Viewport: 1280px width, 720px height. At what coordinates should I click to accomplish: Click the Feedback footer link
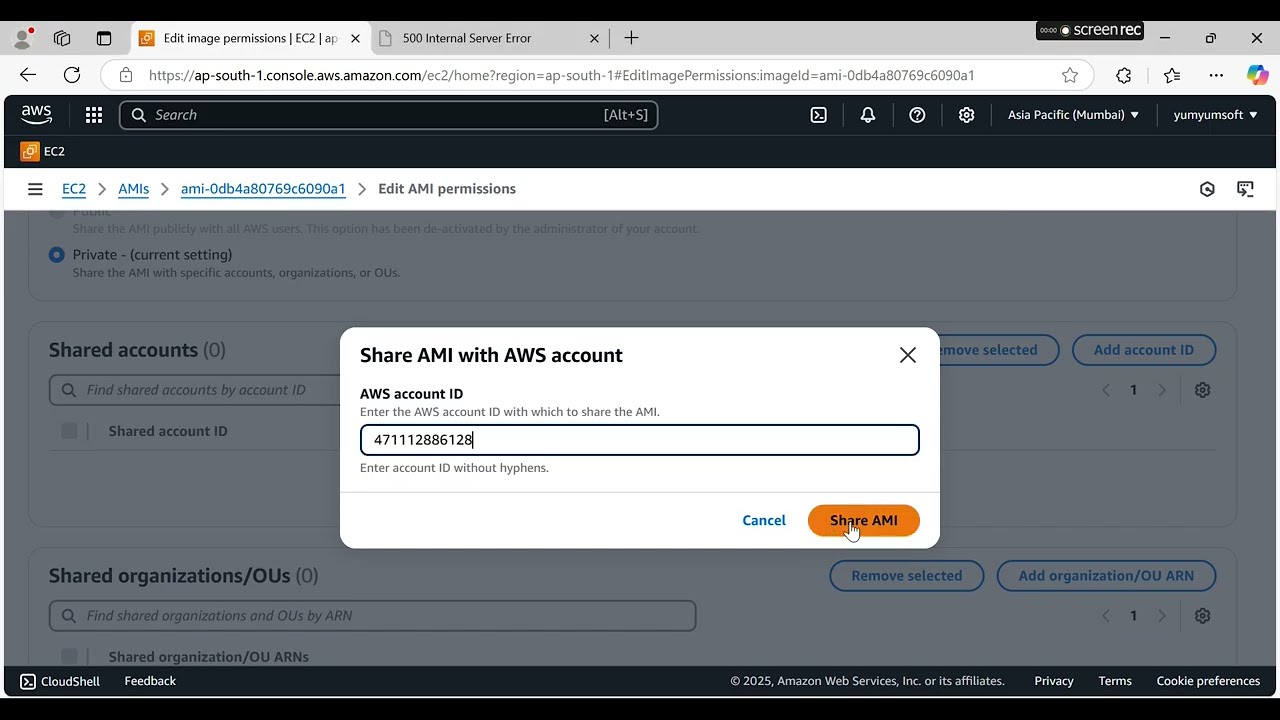coord(150,681)
